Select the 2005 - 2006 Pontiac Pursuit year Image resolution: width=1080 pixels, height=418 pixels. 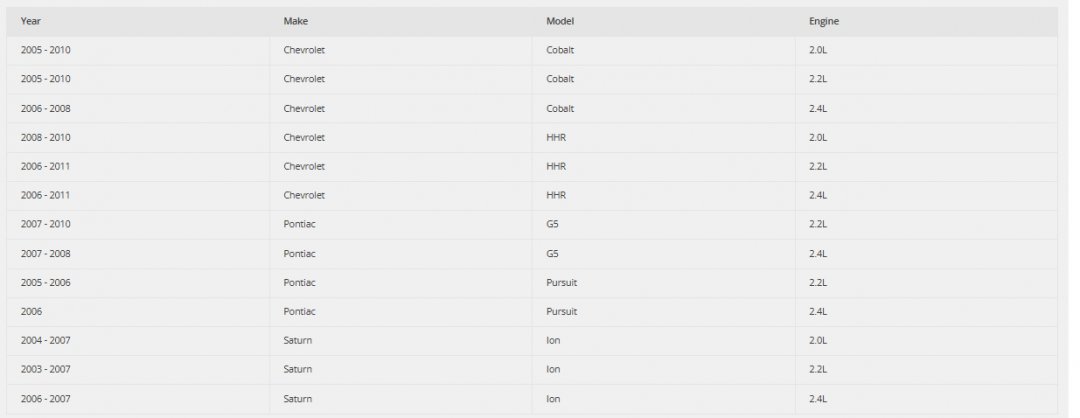(x=45, y=282)
